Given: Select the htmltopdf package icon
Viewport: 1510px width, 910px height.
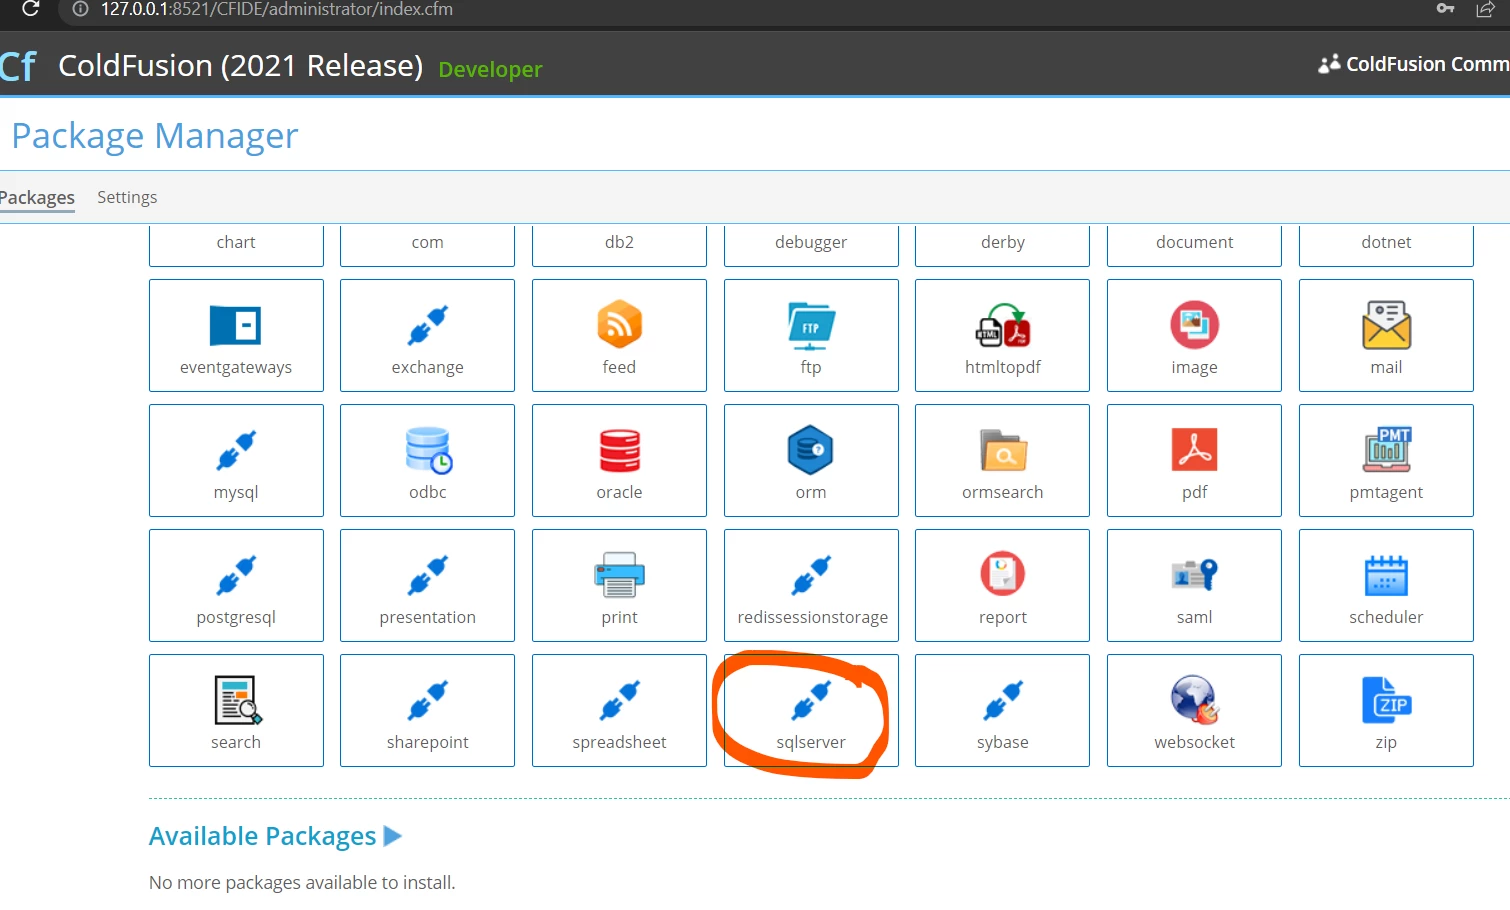Looking at the screenshot, I should click(x=1003, y=325).
